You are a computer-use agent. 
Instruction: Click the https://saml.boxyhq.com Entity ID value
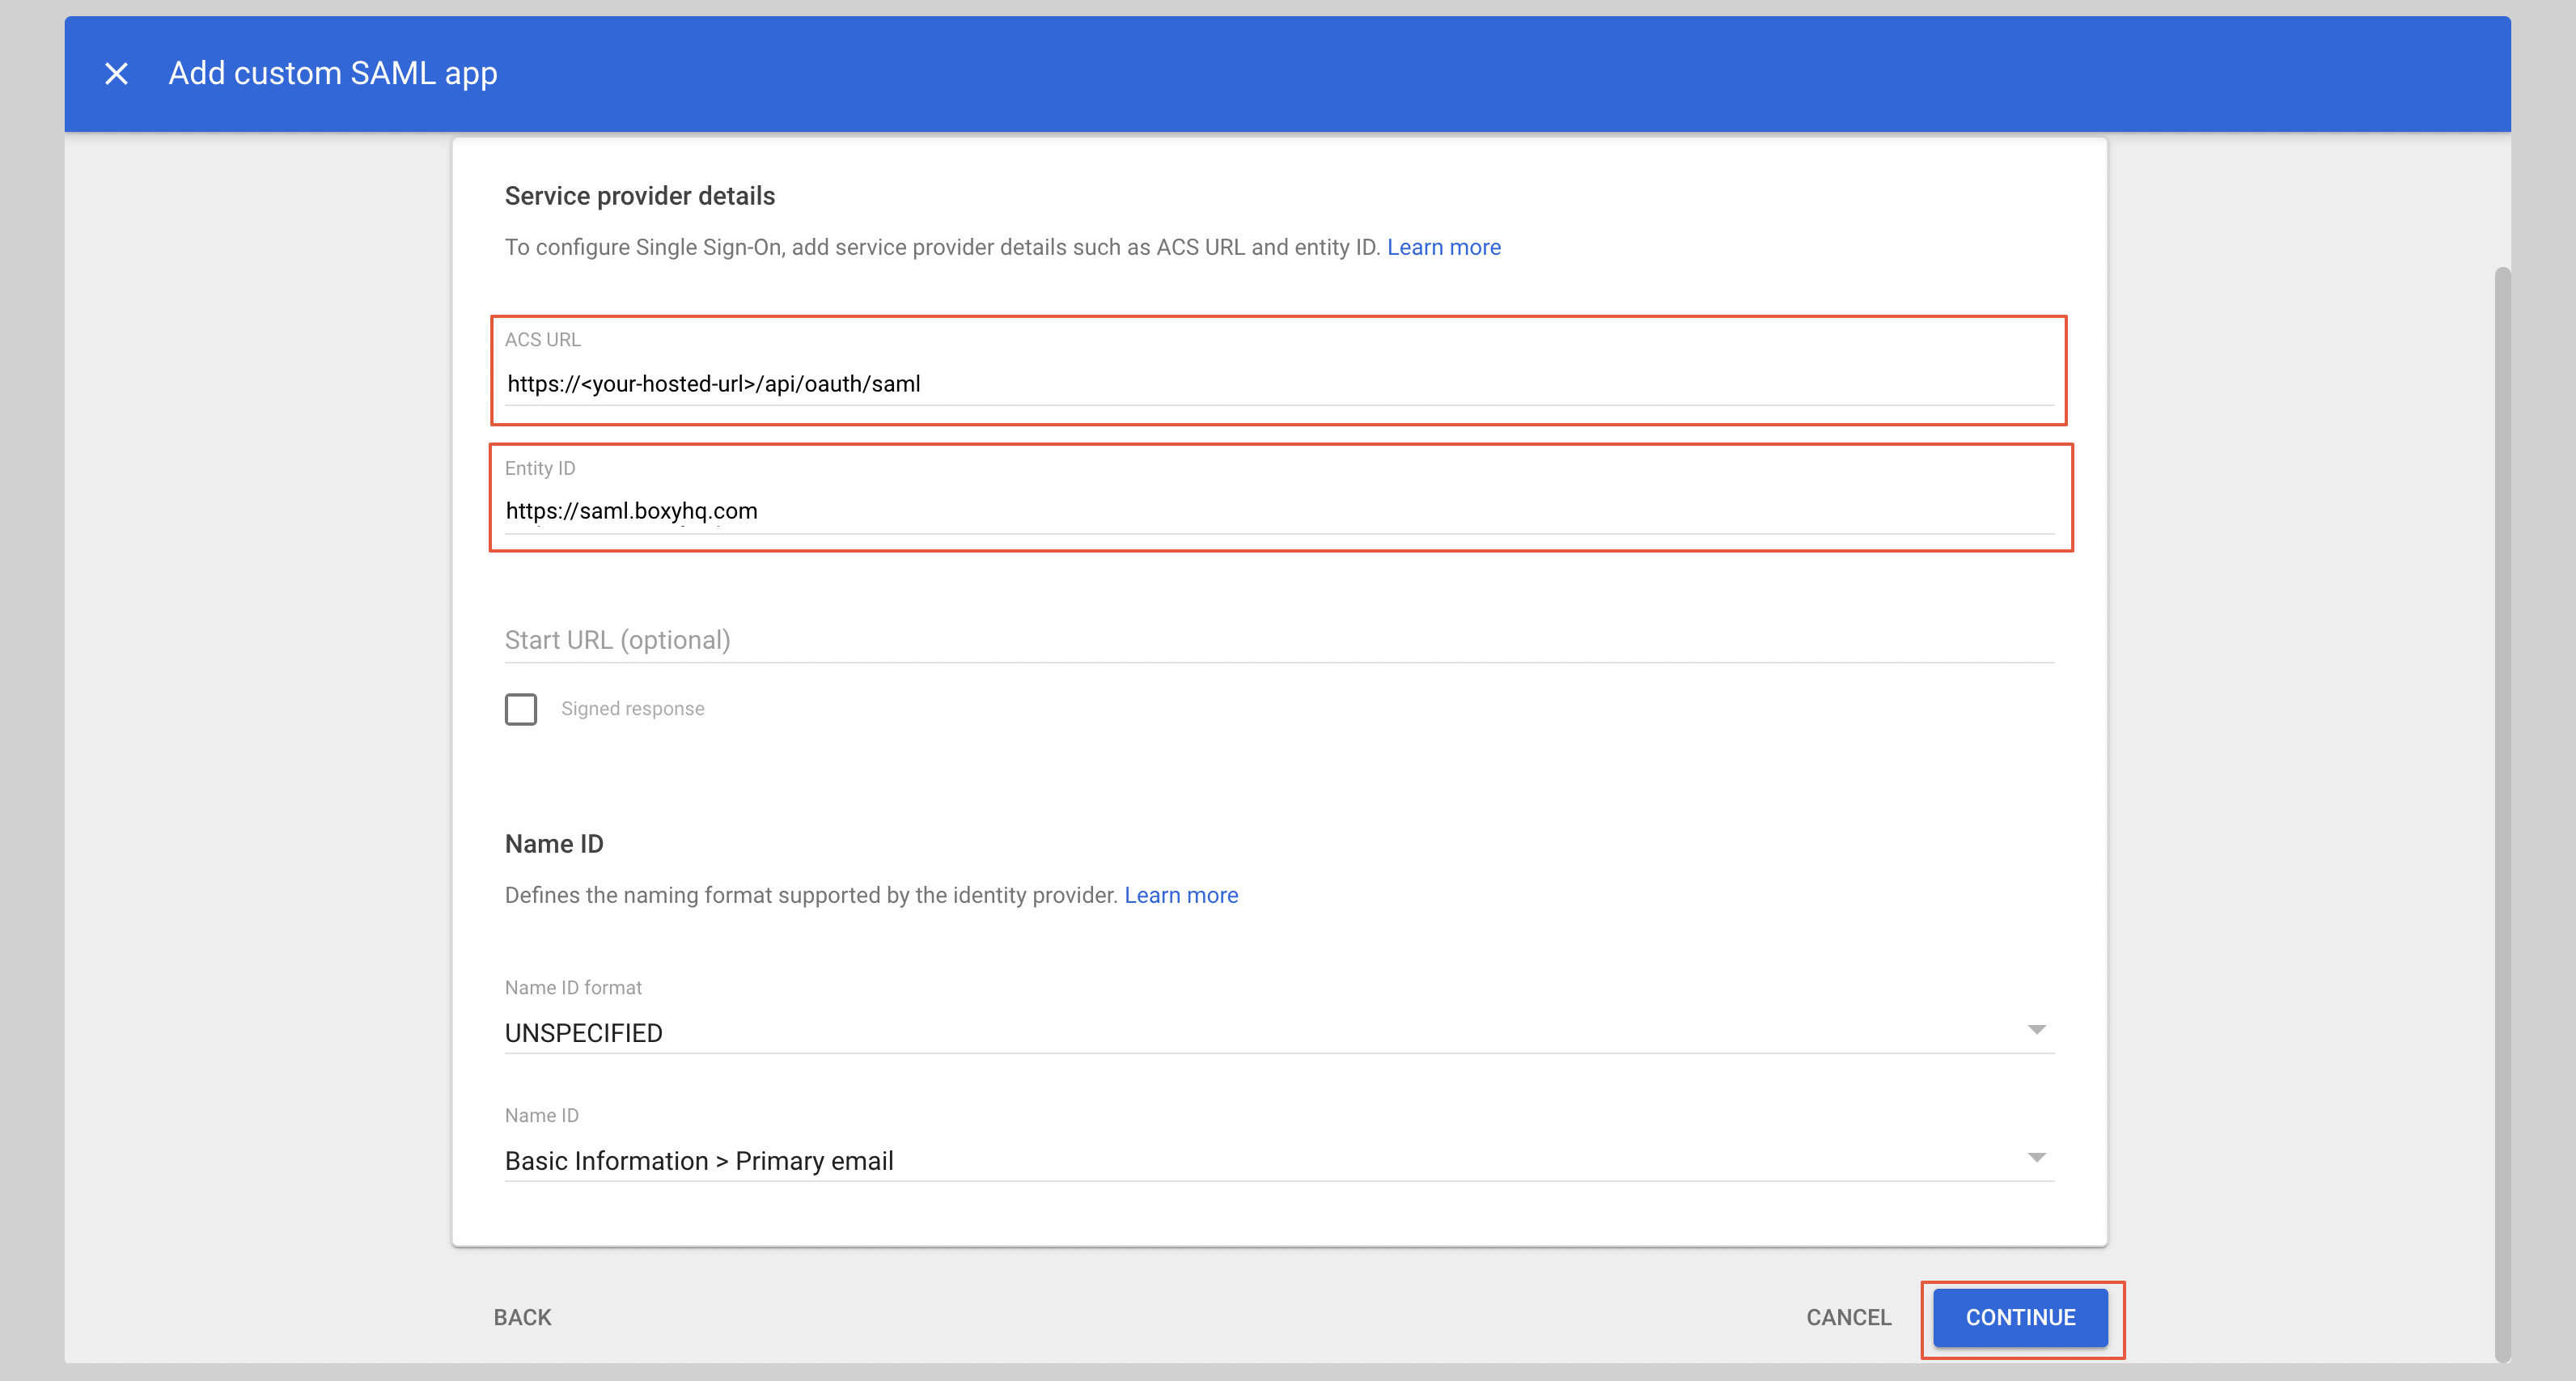coord(631,511)
